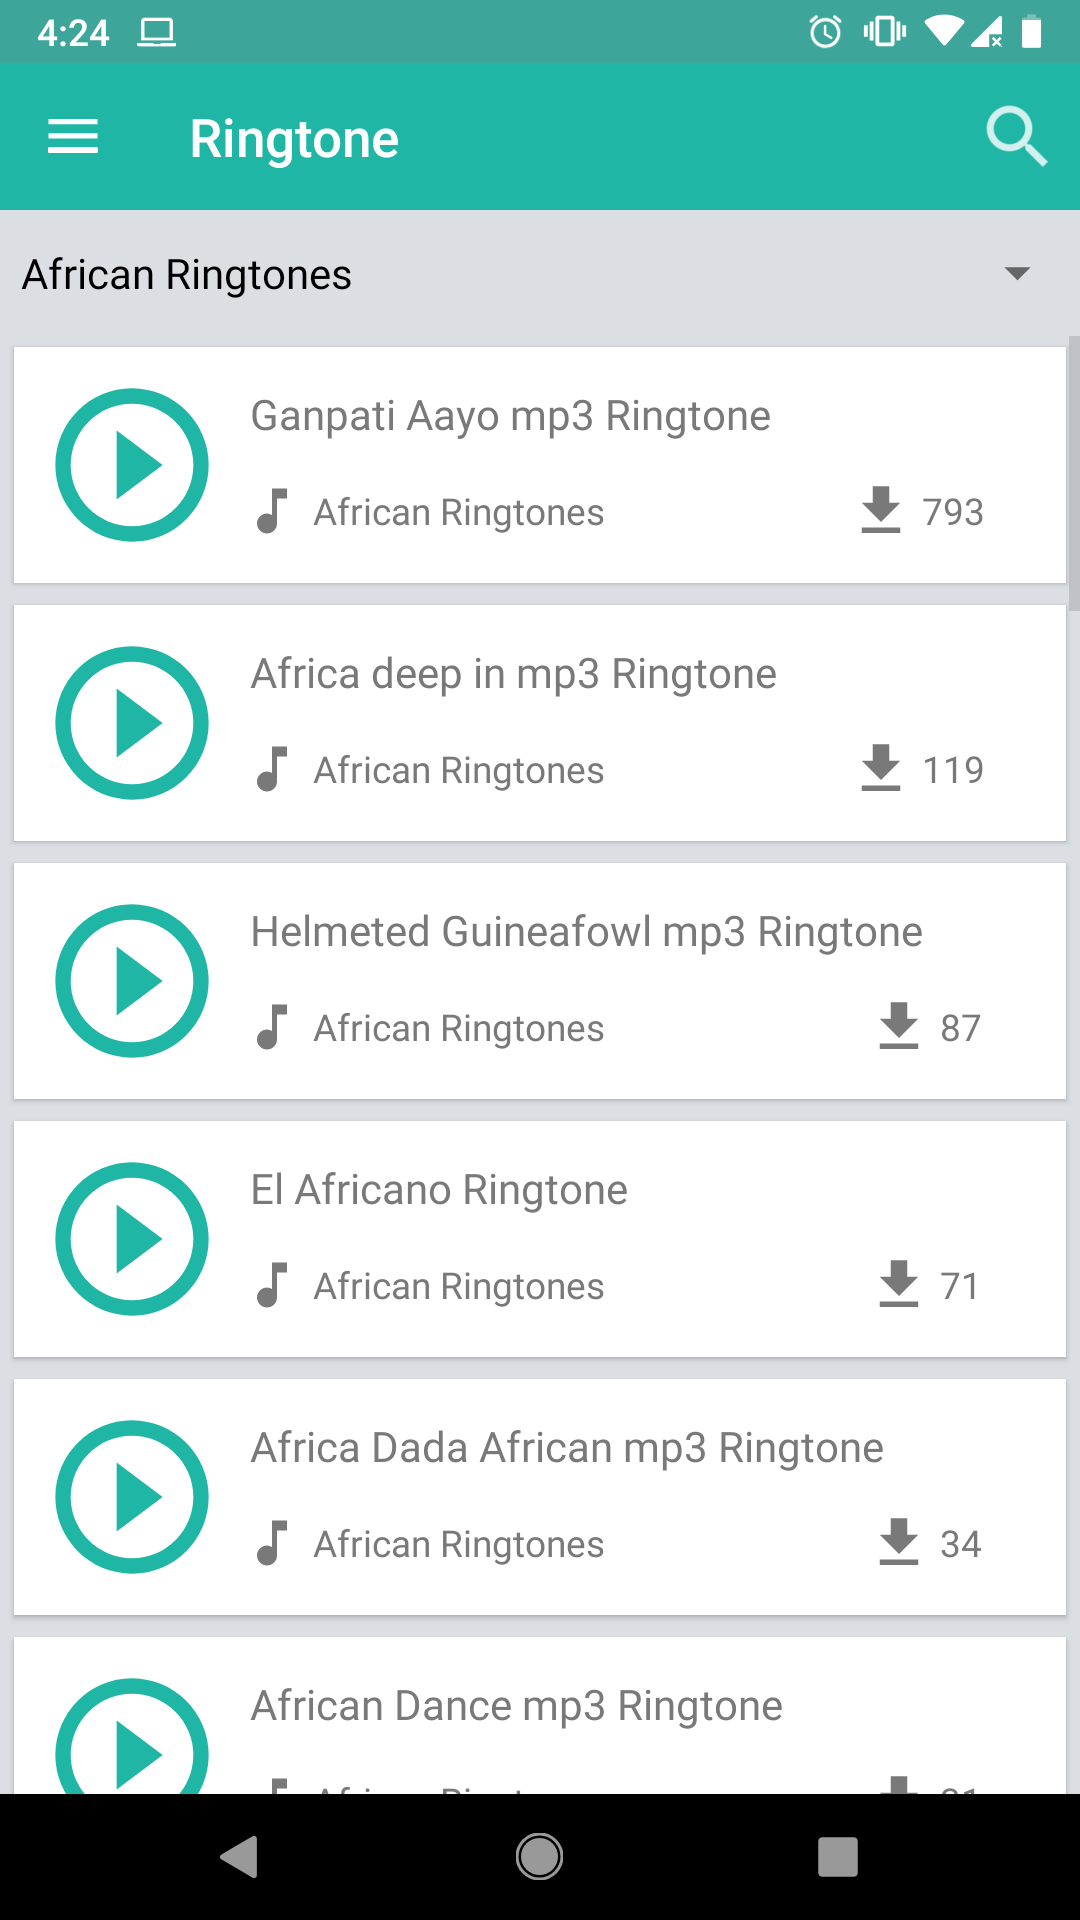Screen dimensions: 1080x1920
Task: Download El Africano ringtone, count 71
Action: tap(899, 1284)
